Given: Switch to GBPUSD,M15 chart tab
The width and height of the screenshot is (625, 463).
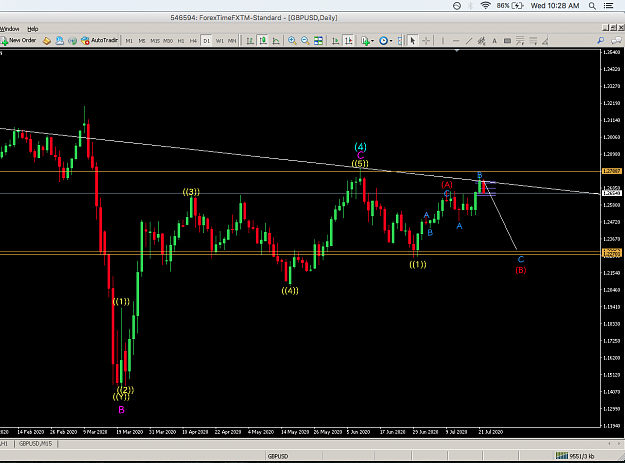Looking at the screenshot, I should coord(35,443).
